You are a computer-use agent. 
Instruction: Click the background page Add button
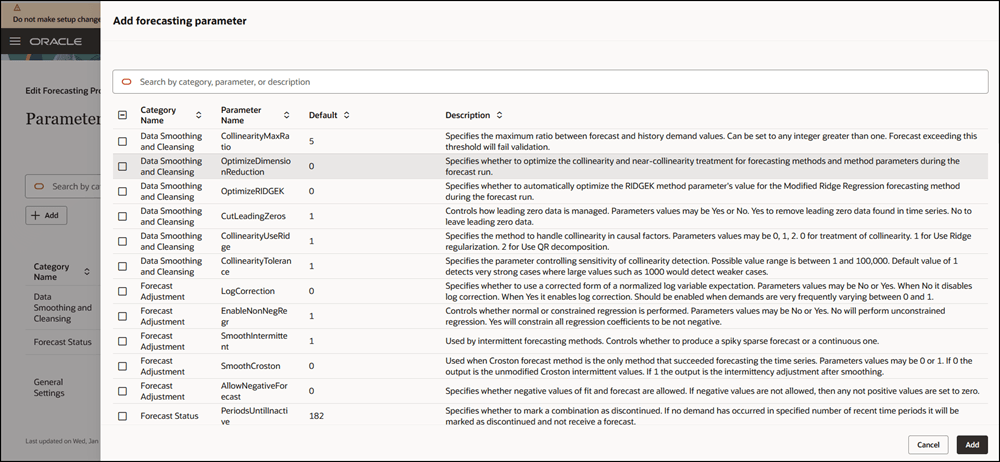[46, 215]
